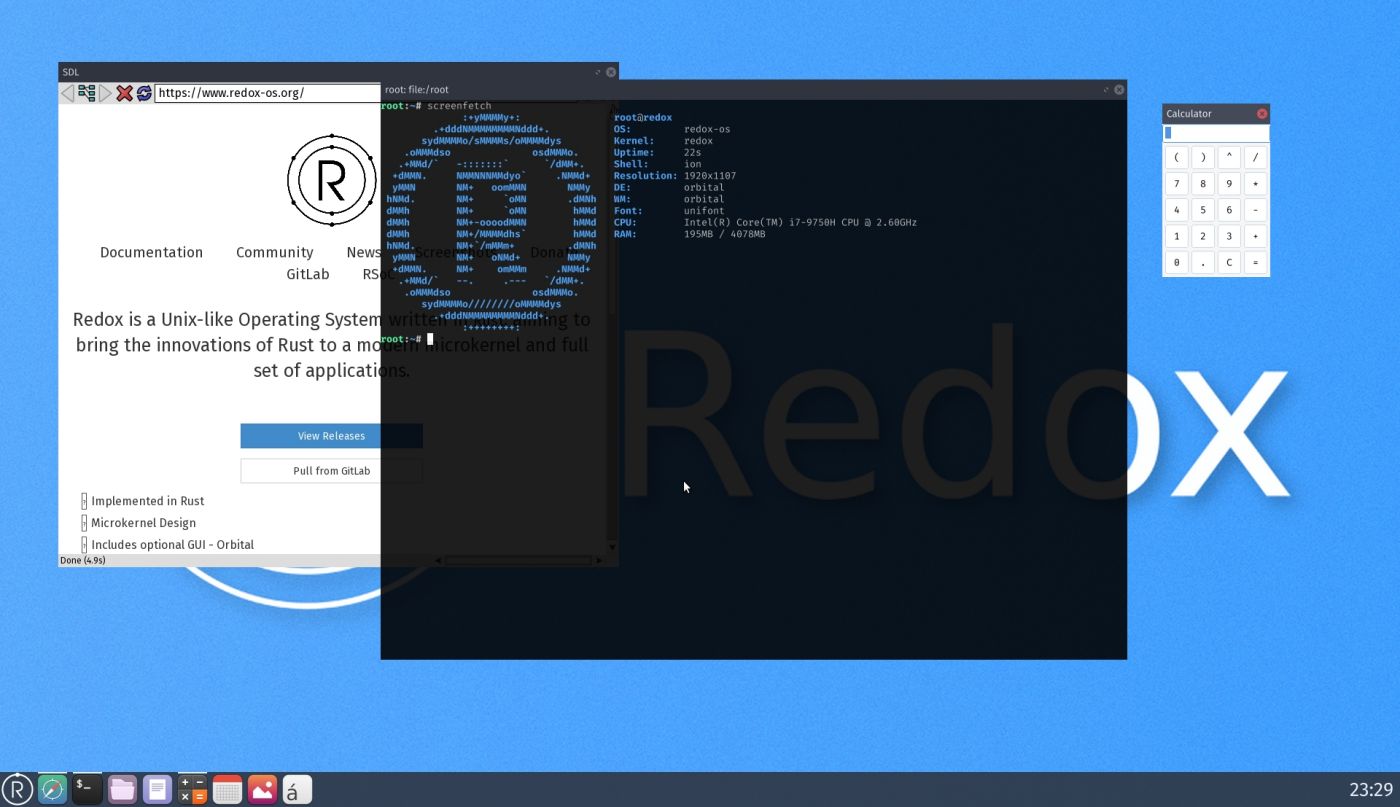Click the 8 key in Calculator
The height and width of the screenshot is (807, 1400).
[x=1203, y=184]
